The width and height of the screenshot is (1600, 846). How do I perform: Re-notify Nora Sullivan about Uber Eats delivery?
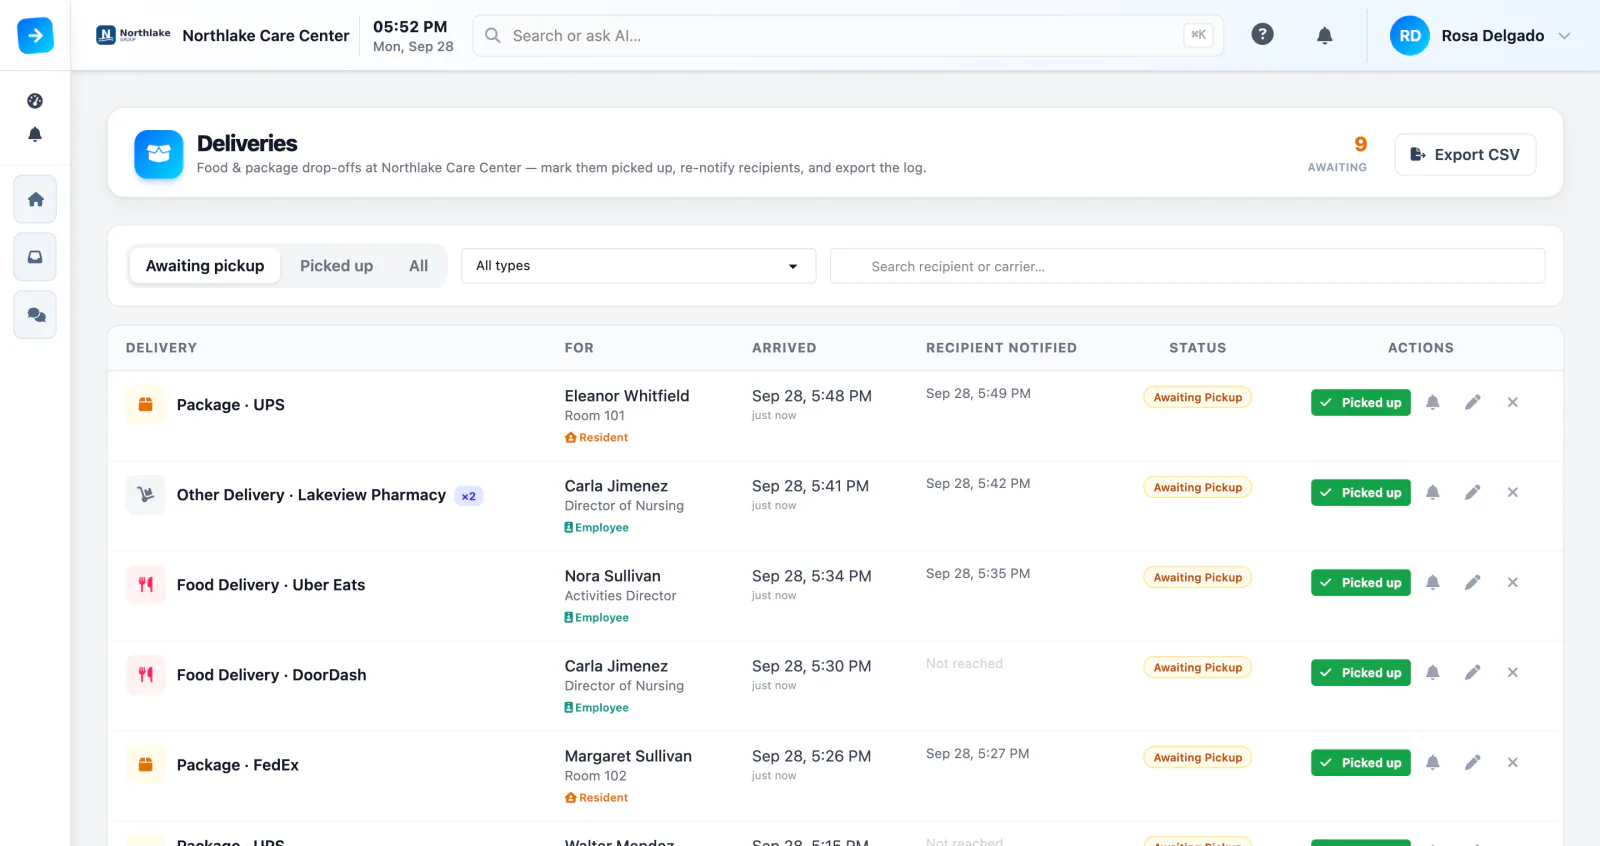1433,582
